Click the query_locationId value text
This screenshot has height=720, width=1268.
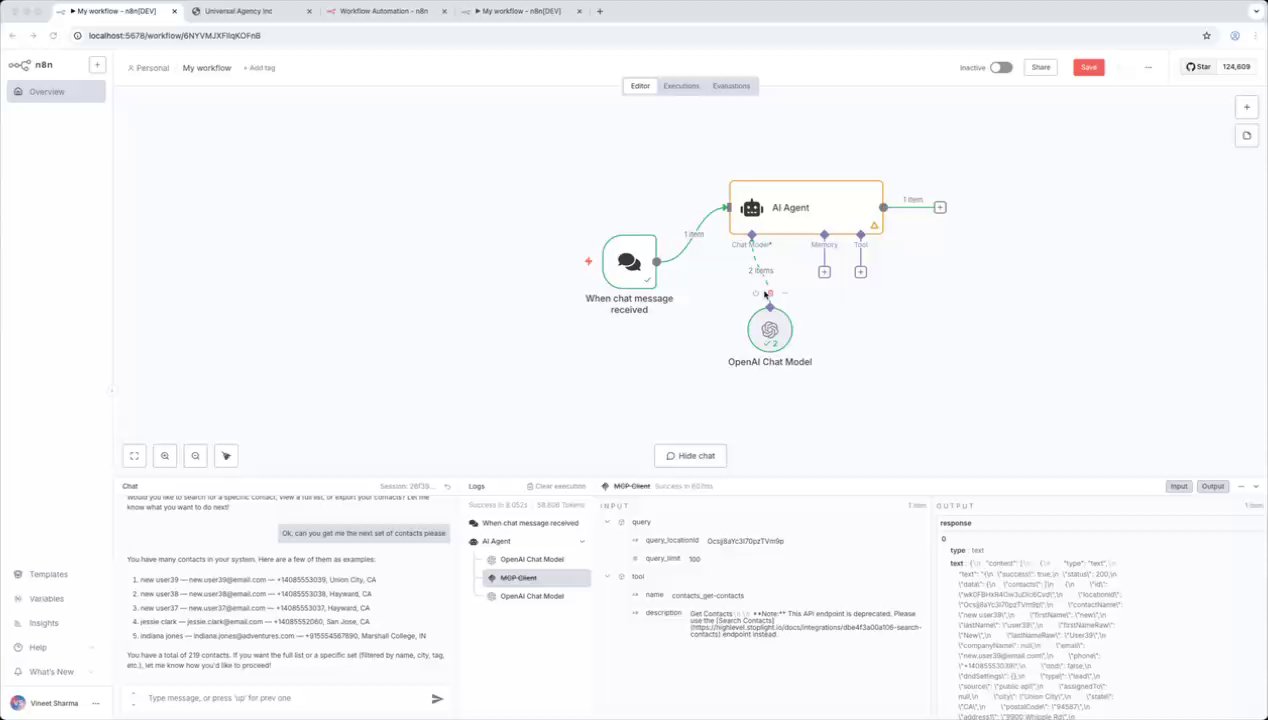click(745, 541)
